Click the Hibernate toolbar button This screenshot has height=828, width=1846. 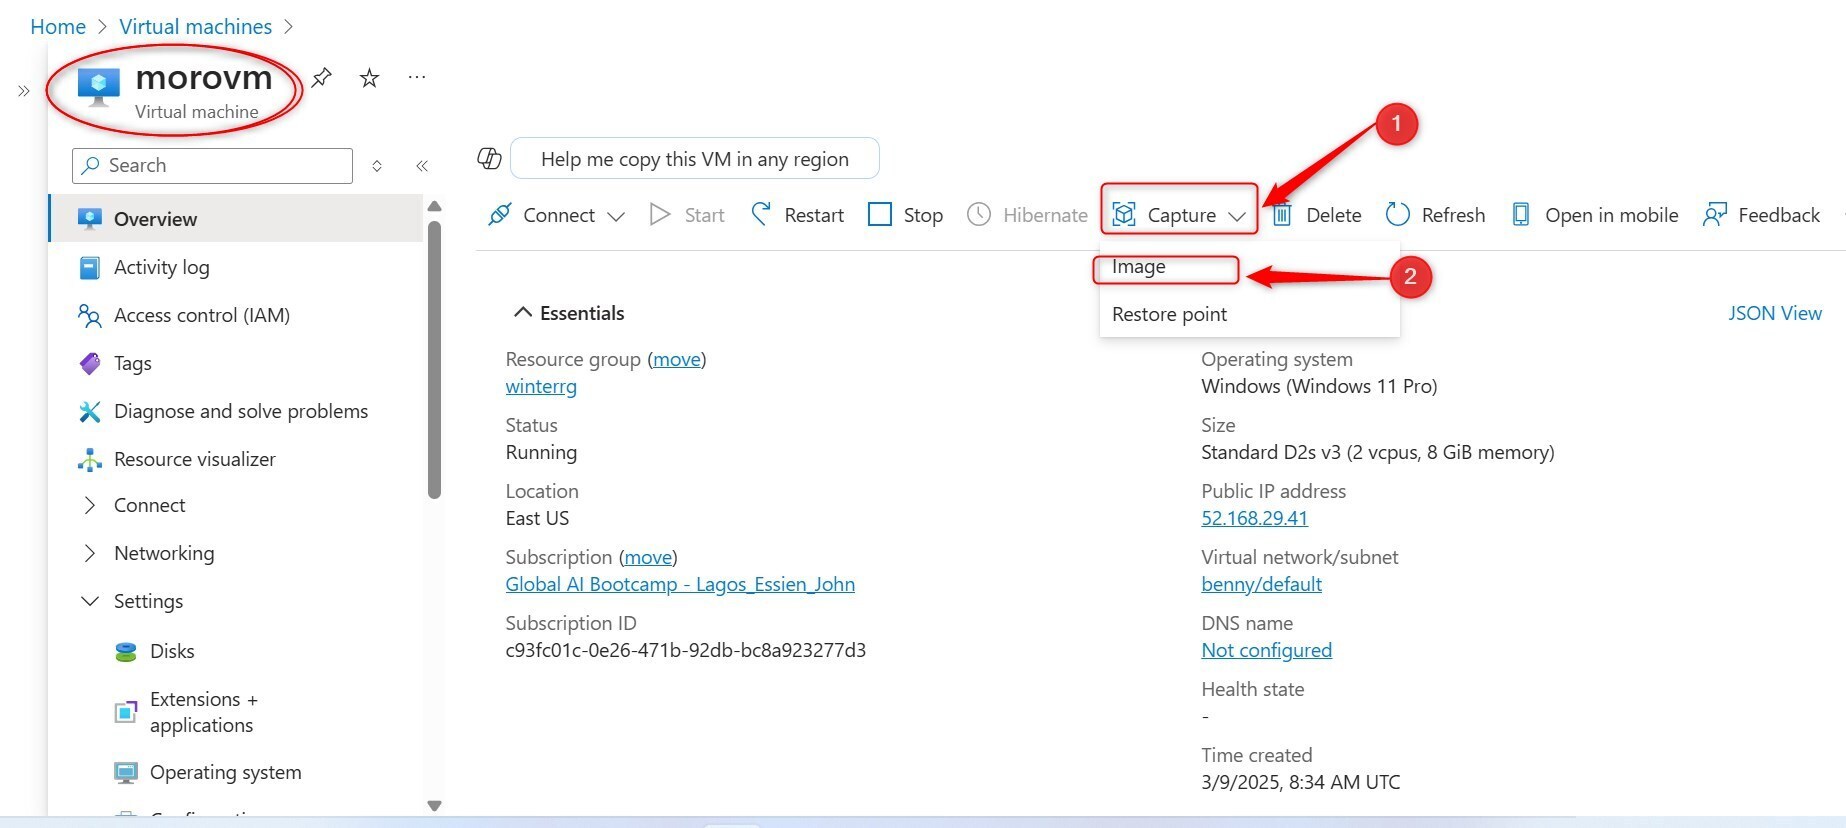(1027, 214)
